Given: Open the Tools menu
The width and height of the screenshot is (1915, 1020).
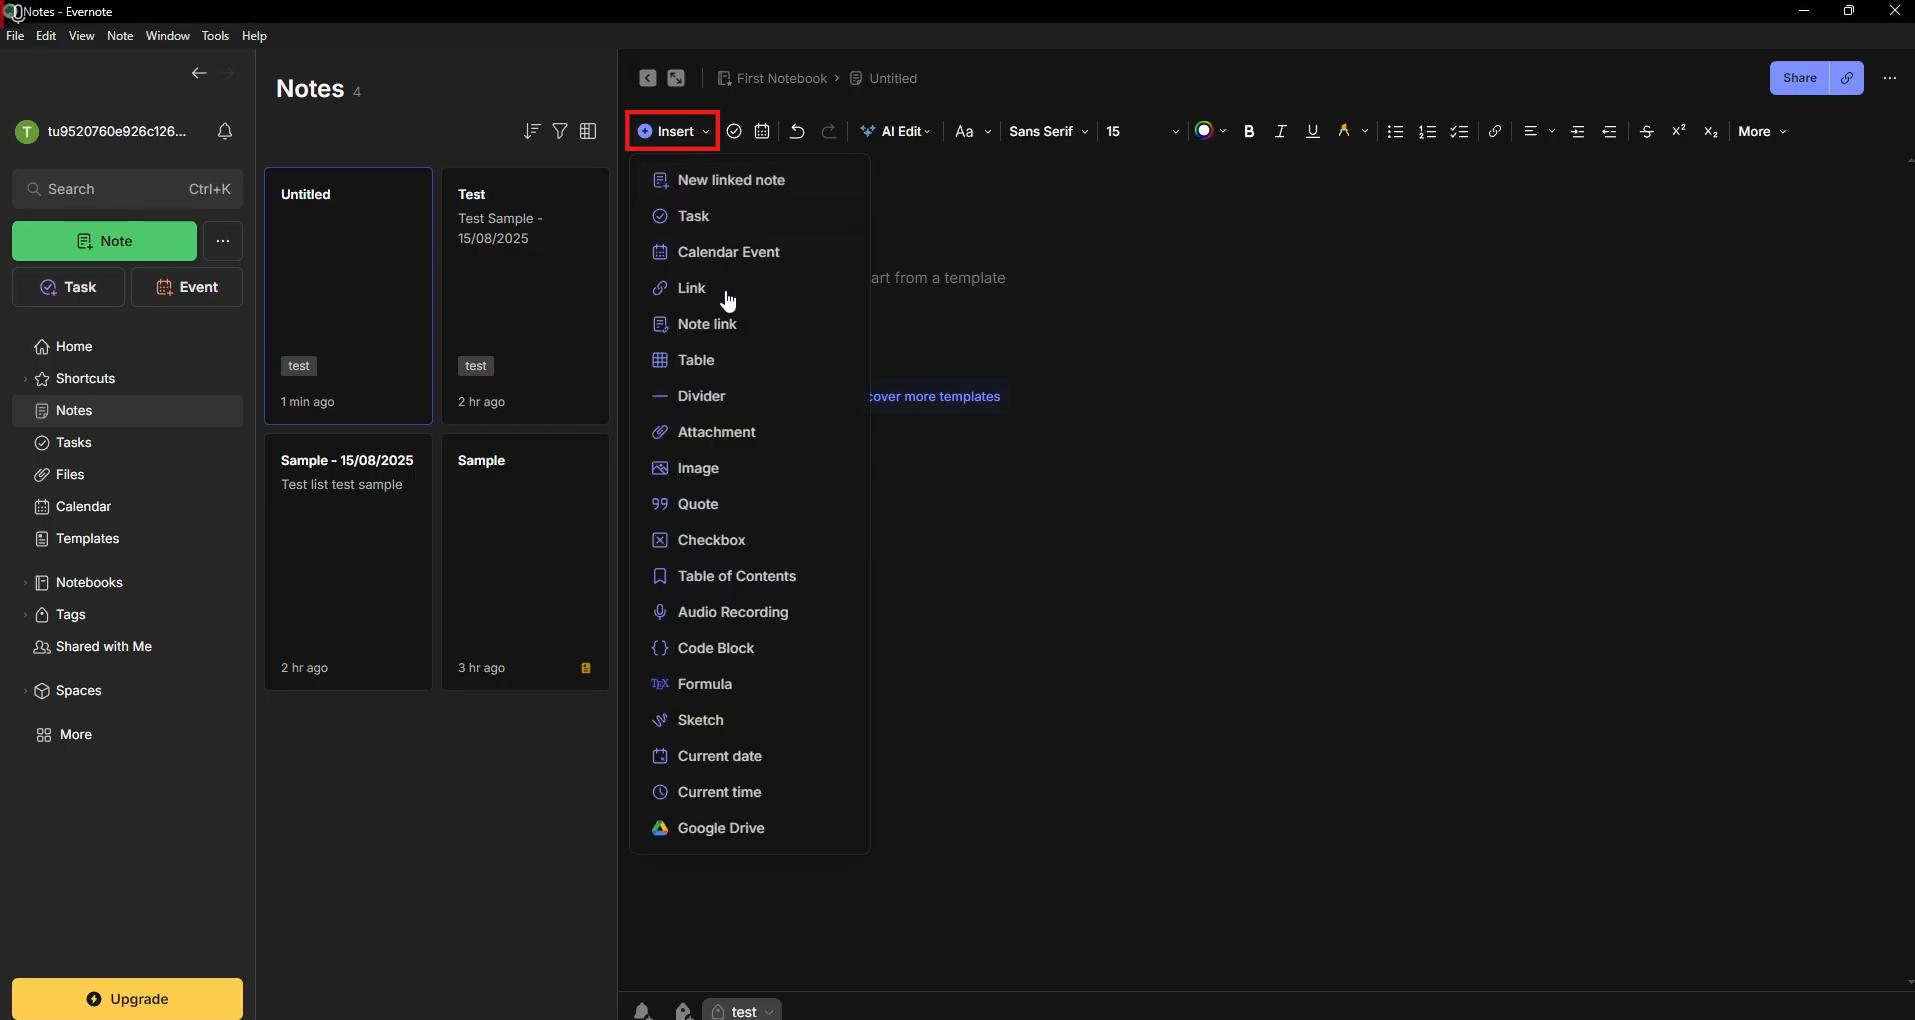Looking at the screenshot, I should [215, 36].
